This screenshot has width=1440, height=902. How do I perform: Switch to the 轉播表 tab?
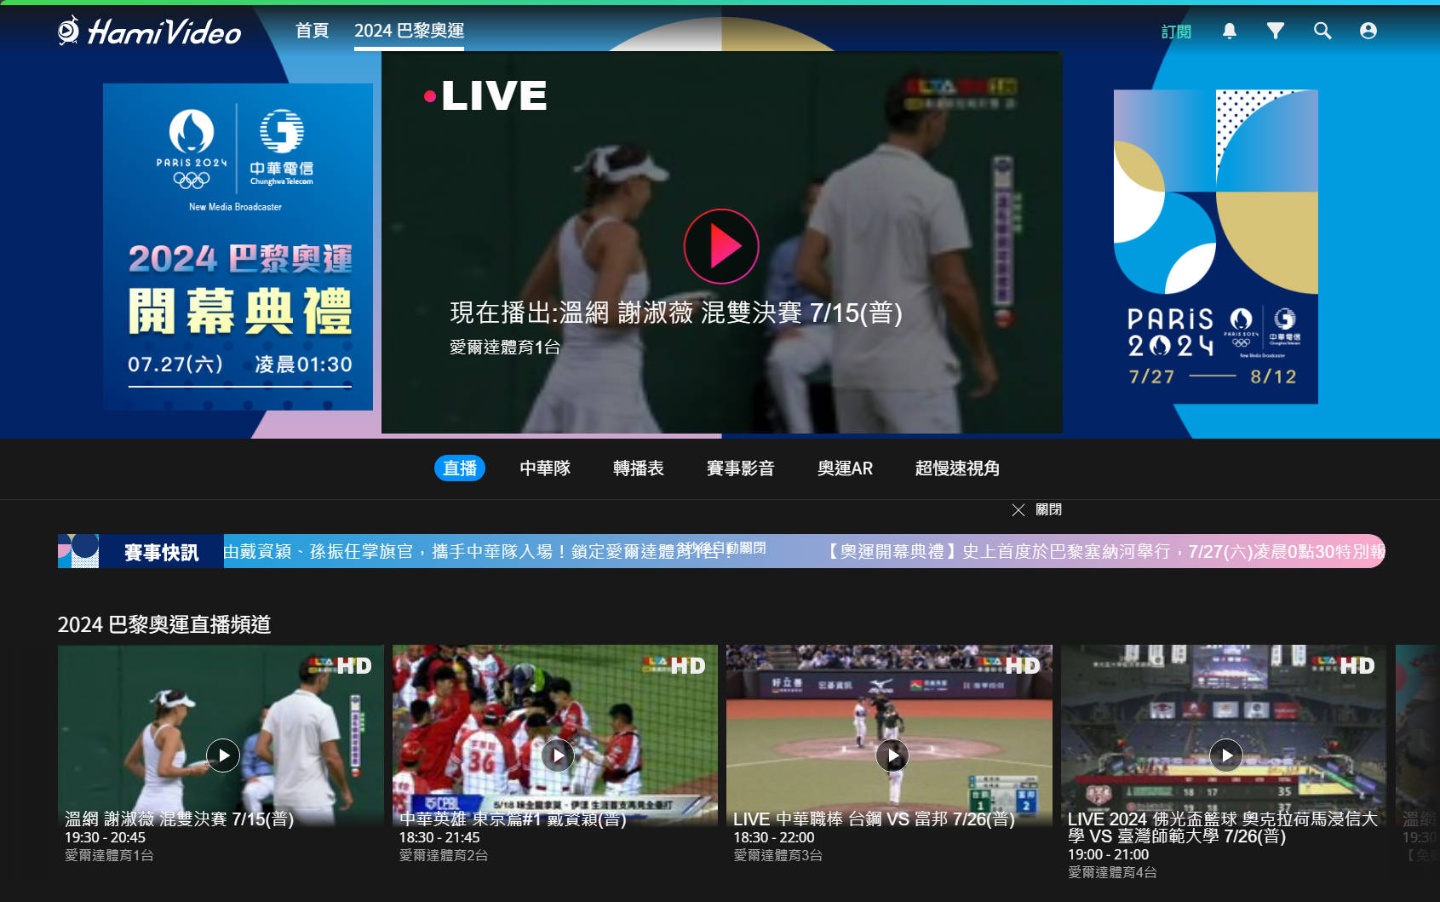click(x=638, y=468)
